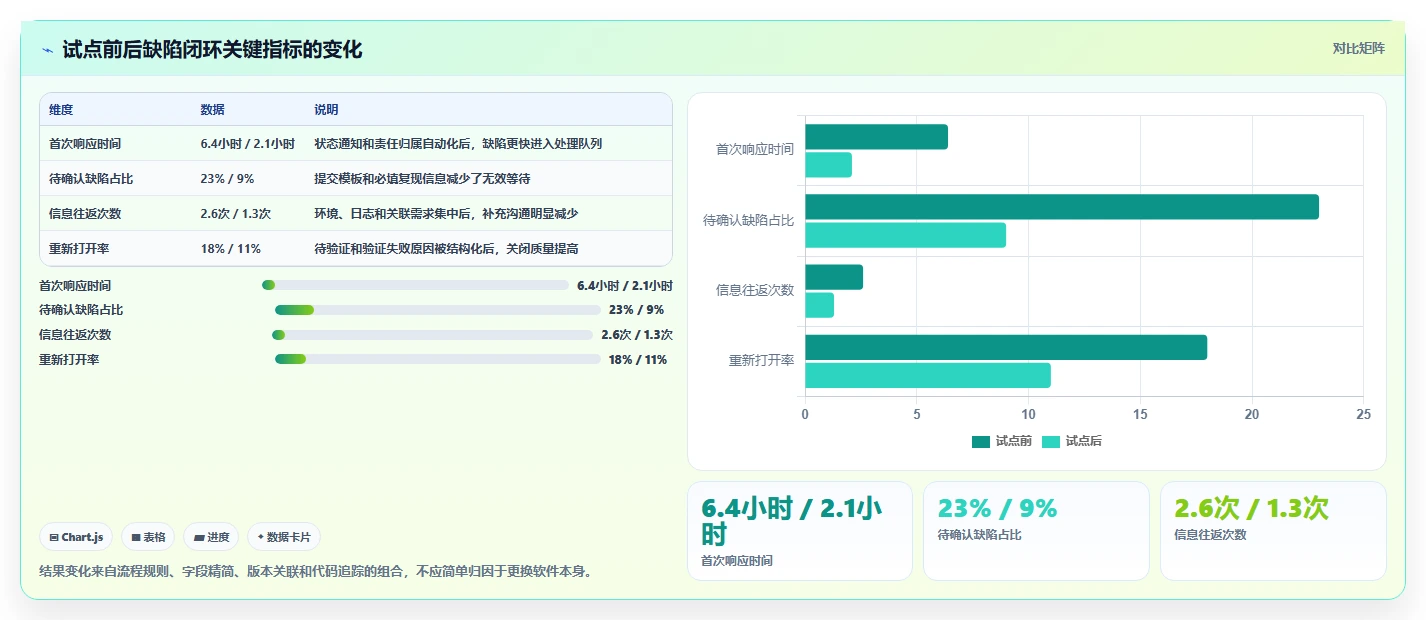Click the 待确认缺陷占比 chart axis label

pyautogui.click(x=749, y=220)
